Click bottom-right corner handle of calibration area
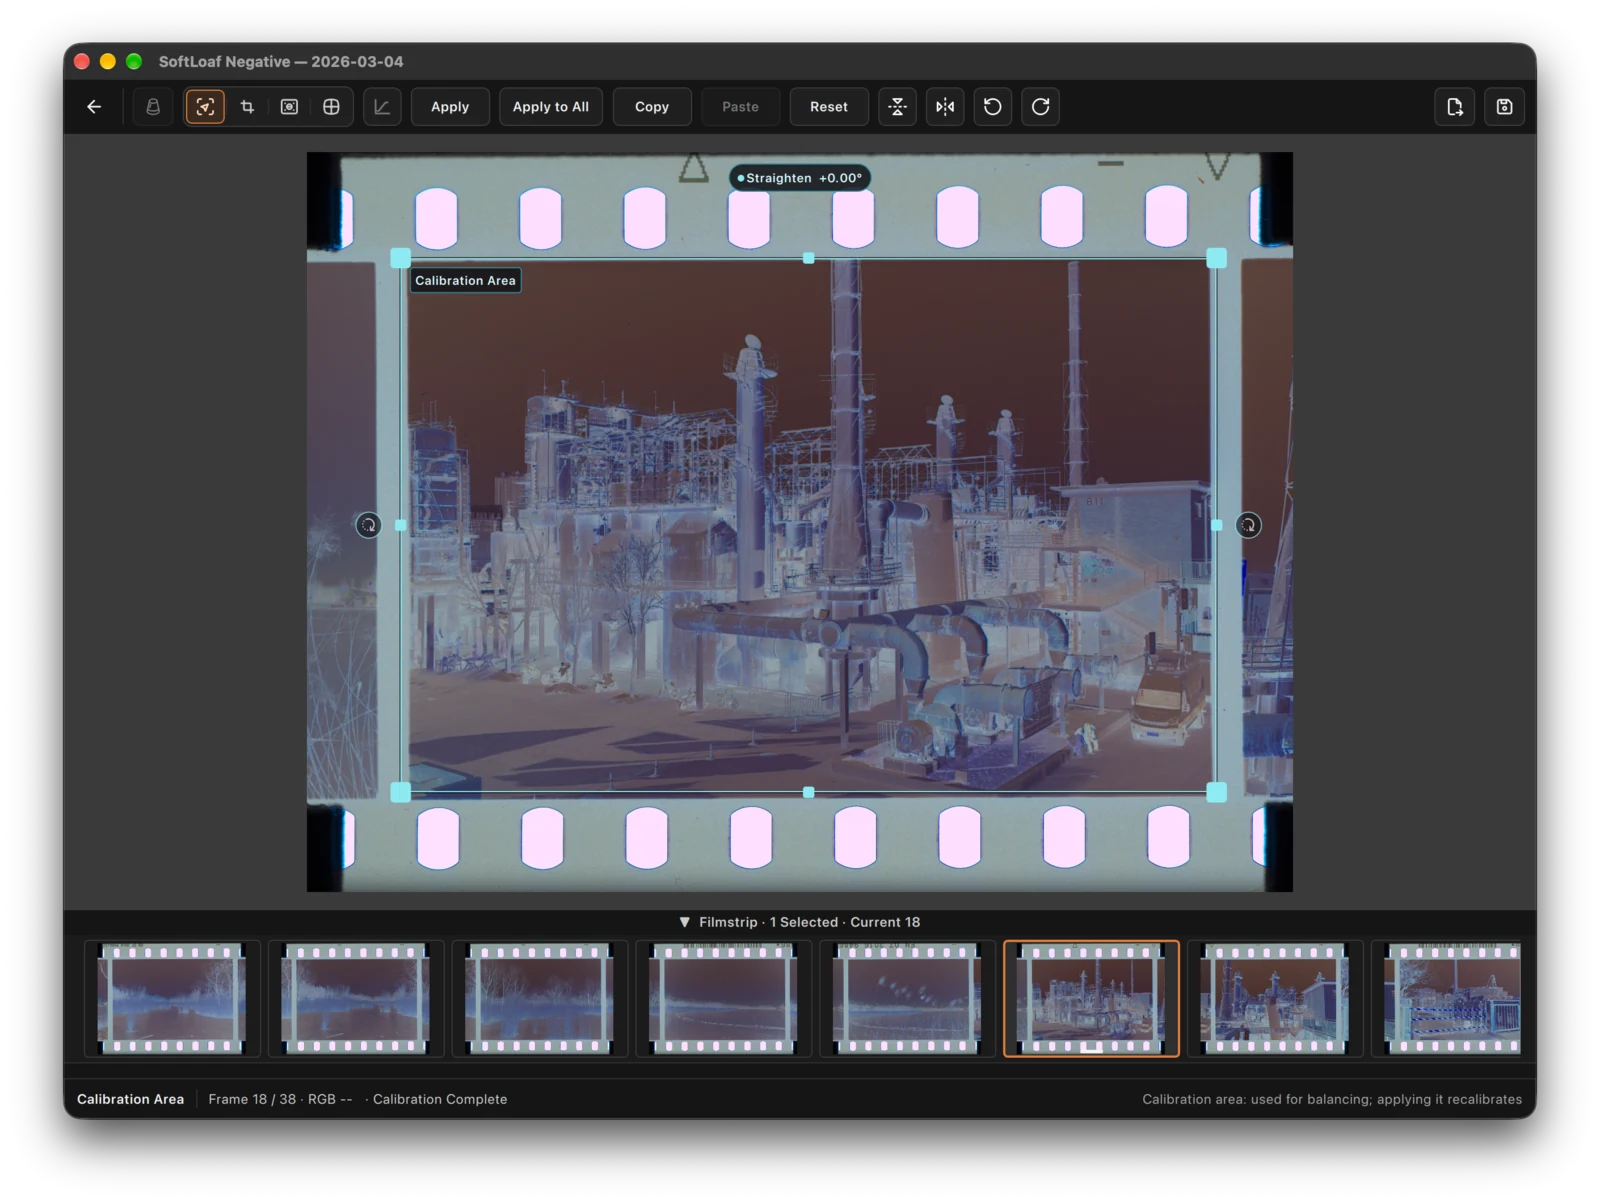Viewport: 1600px width, 1203px height. pos(1216,792)
